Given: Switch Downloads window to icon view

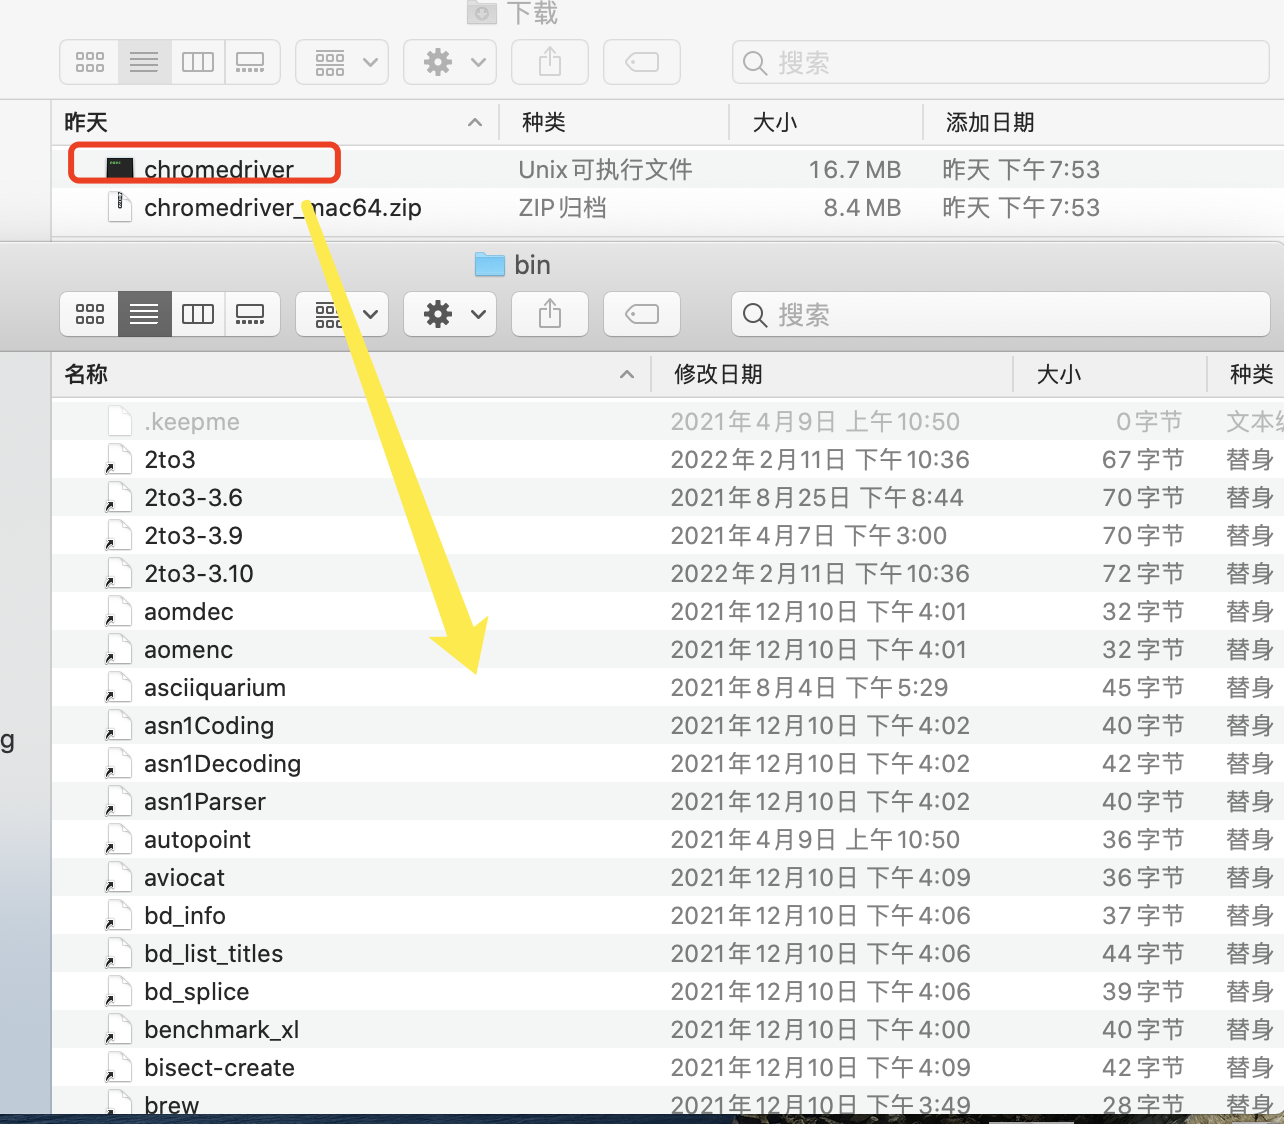Looking at the screenshot, I should [x=90, y=62].
